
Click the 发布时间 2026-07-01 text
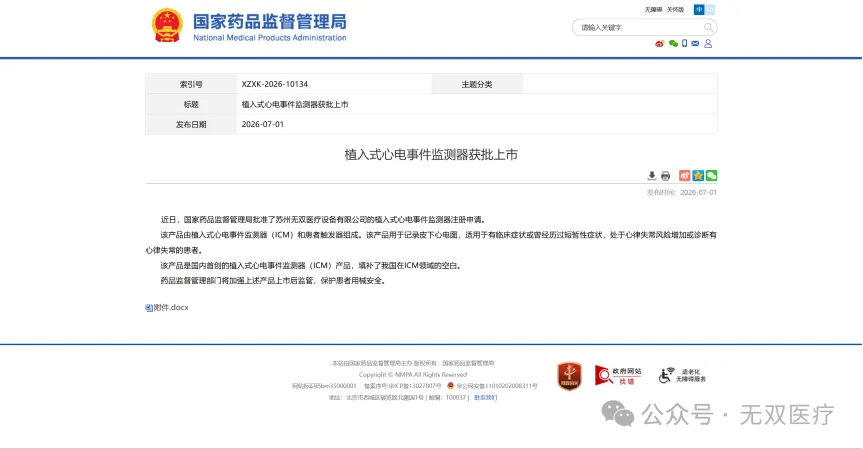tap(681, 193)
